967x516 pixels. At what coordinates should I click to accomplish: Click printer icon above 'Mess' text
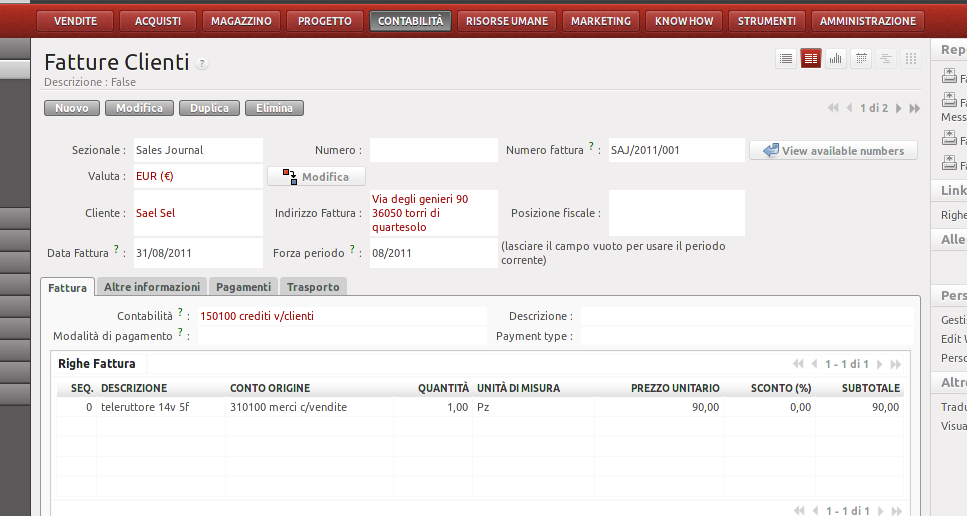coord(949,100)
